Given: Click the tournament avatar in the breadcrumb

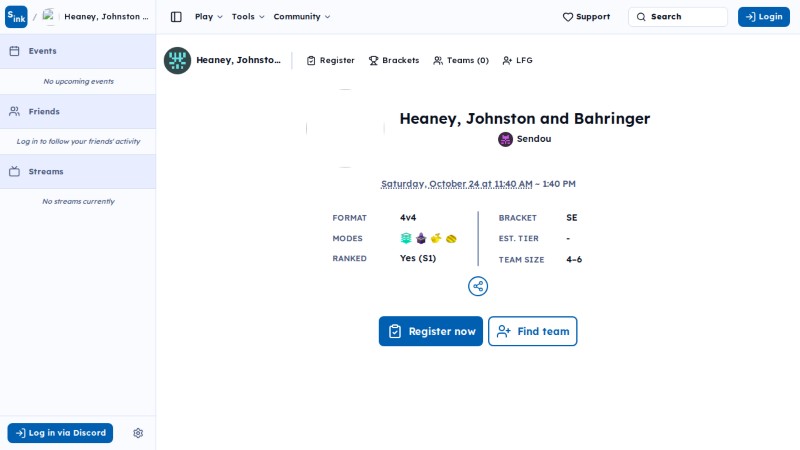Looking at the screenshot, I should (49, 16).
